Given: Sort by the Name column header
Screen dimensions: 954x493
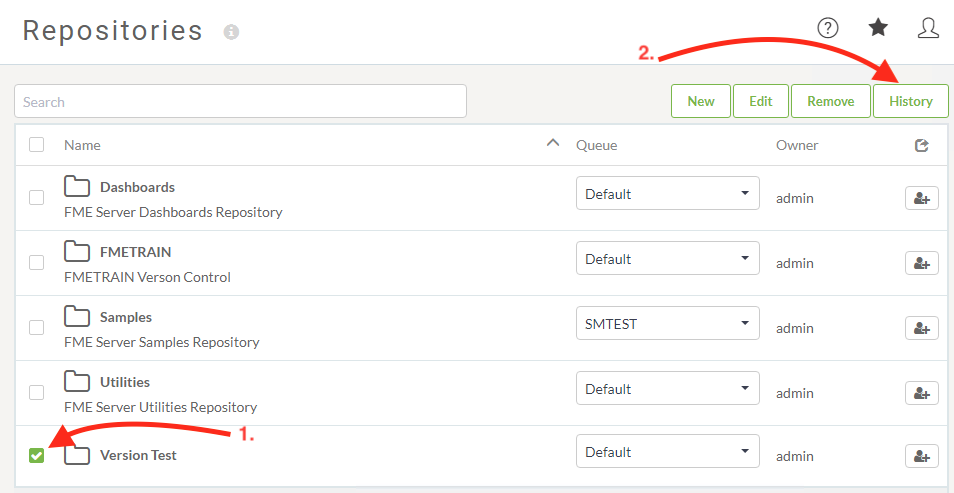Looking at the screenshot, I should click(x=82, y=145).
